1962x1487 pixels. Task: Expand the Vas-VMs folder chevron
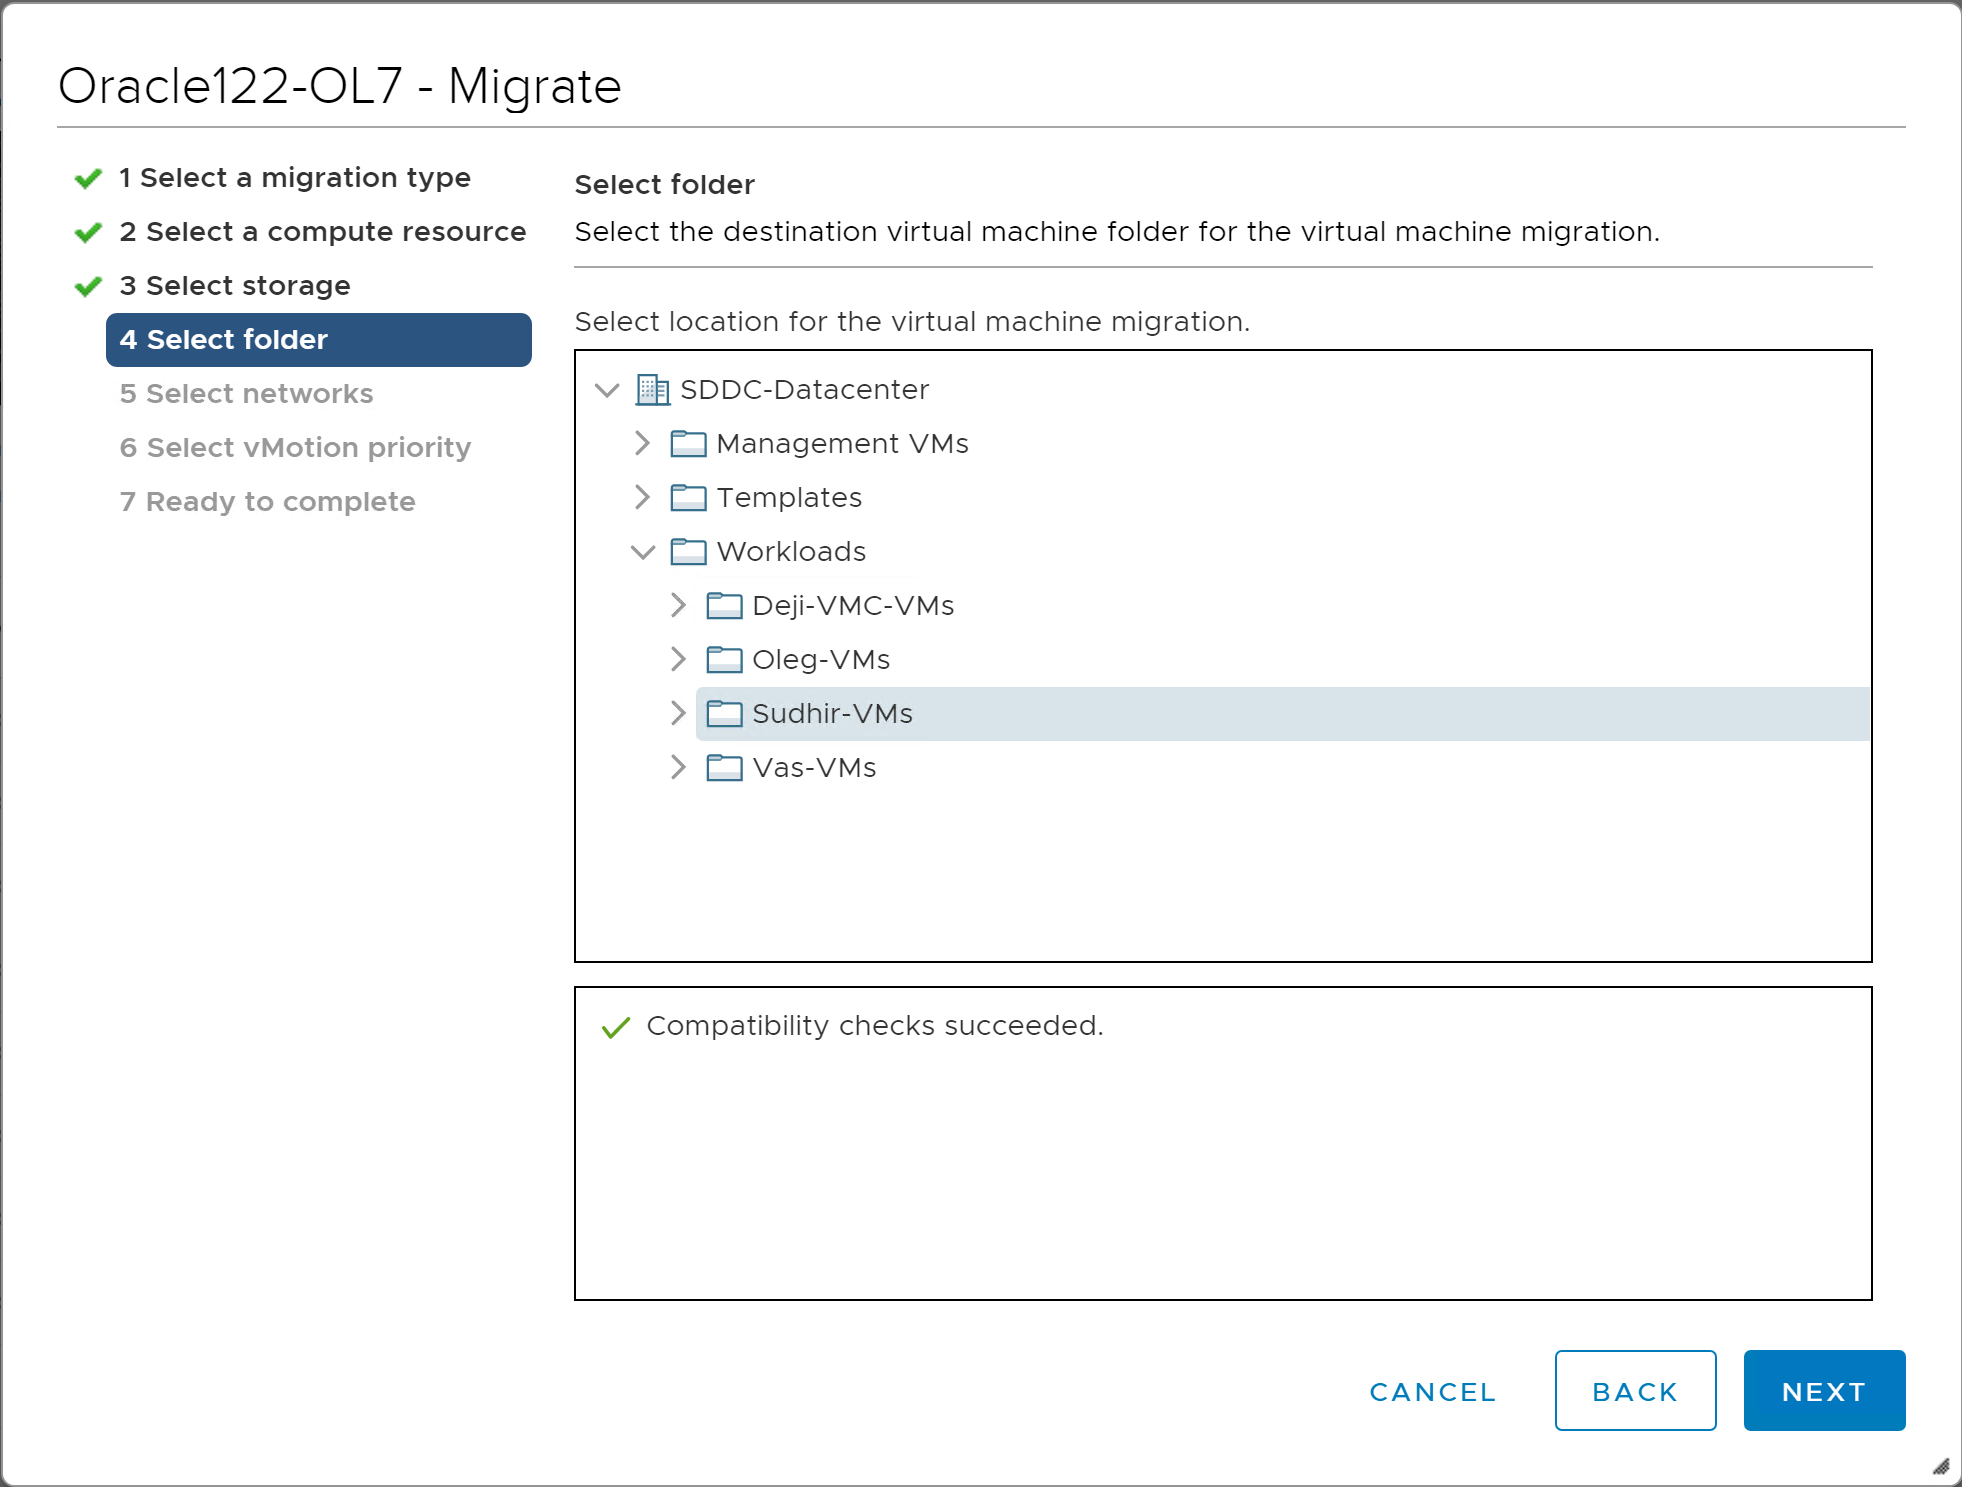pos(678,768)
